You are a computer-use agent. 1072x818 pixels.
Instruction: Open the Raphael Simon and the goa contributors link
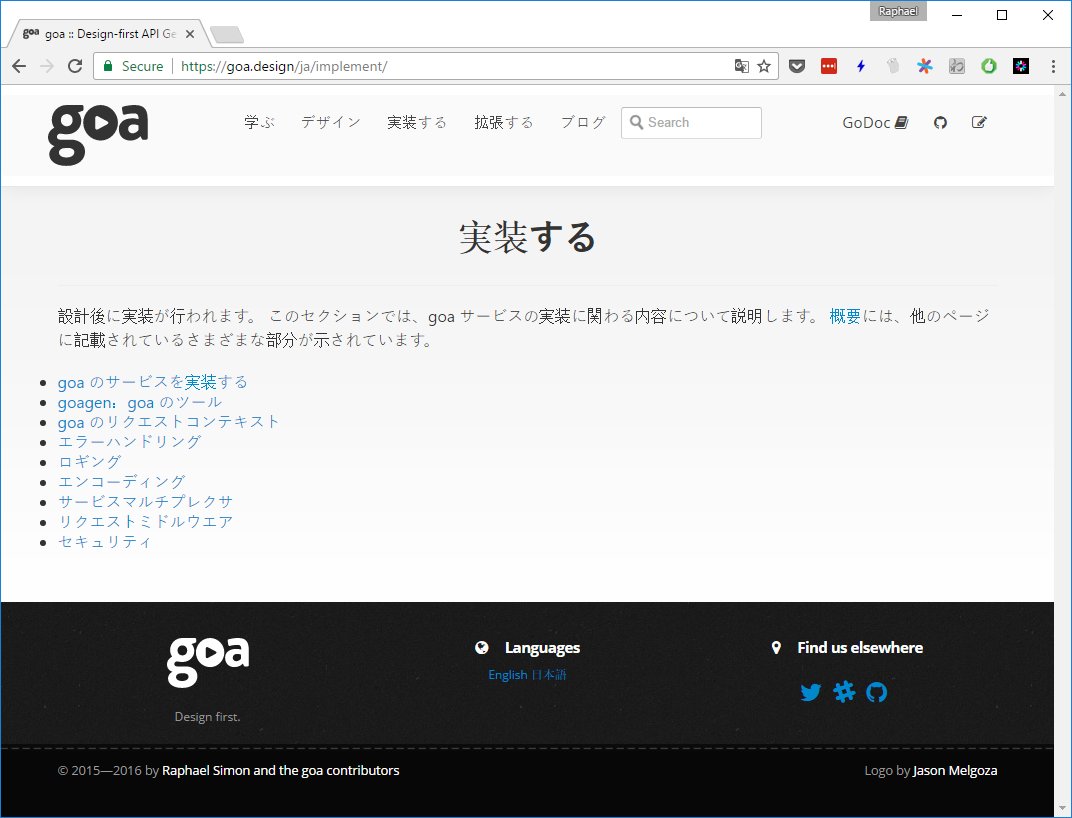pos(280,770)
